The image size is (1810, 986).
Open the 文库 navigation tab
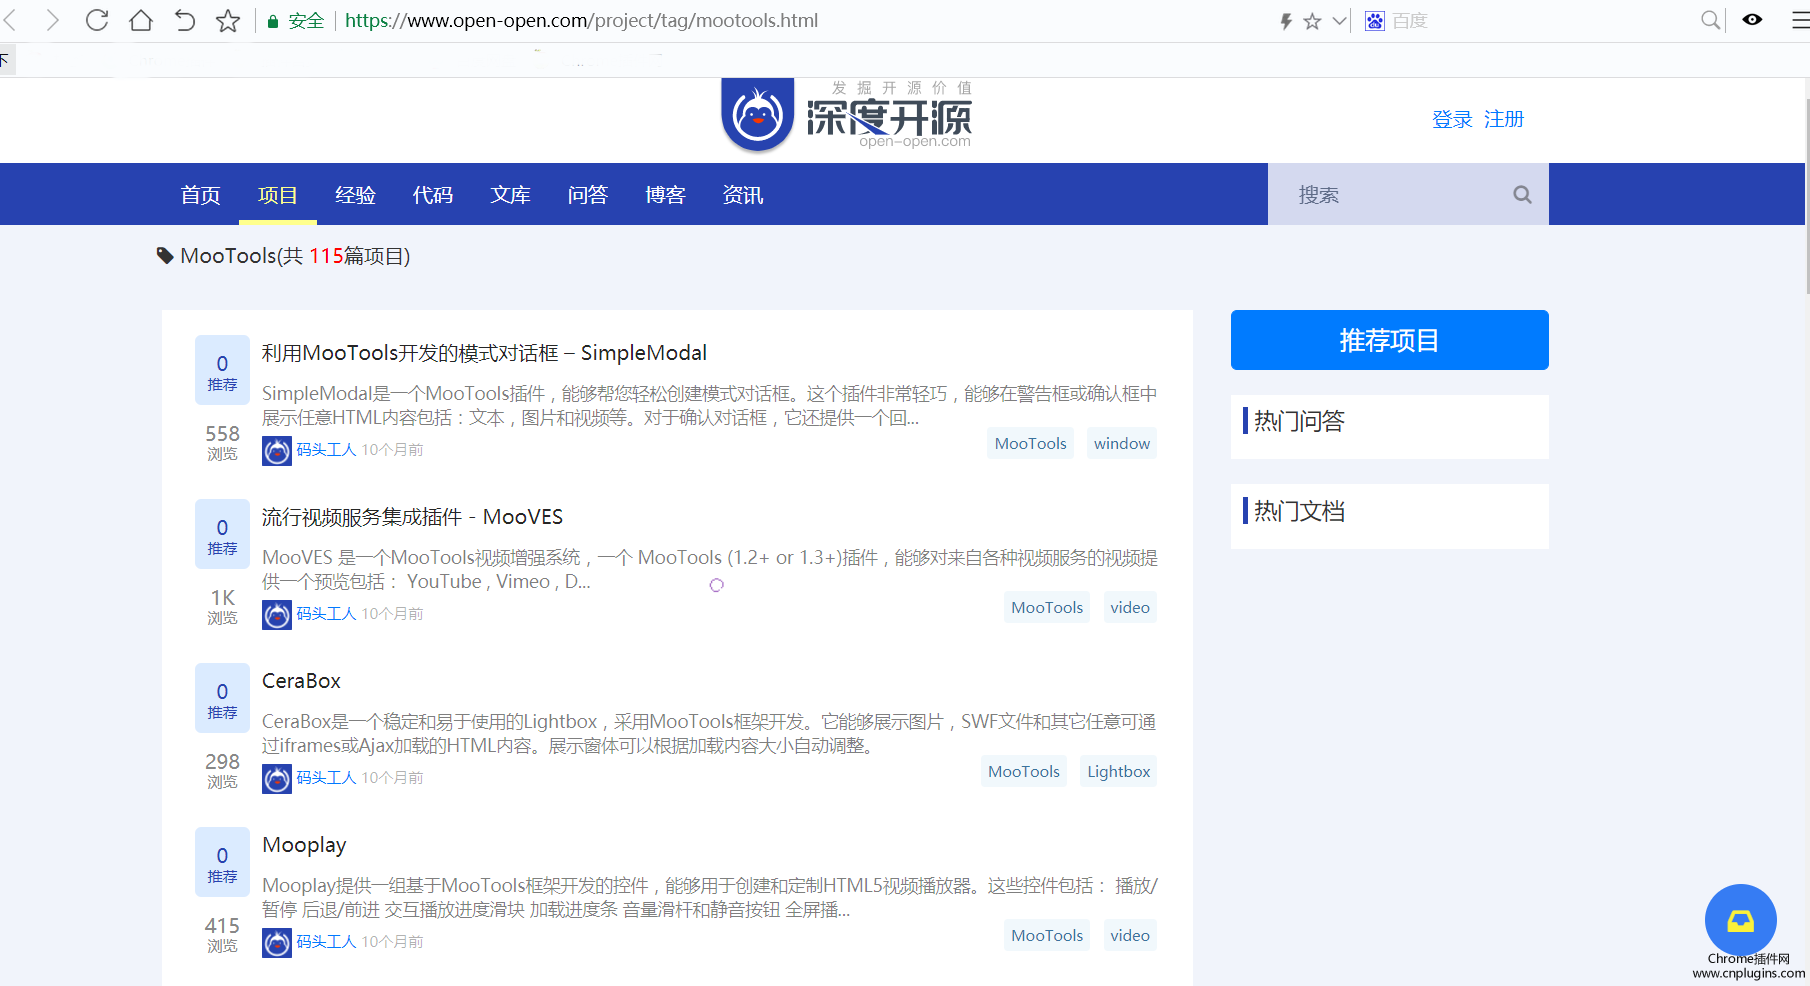(x=510, y=195)
